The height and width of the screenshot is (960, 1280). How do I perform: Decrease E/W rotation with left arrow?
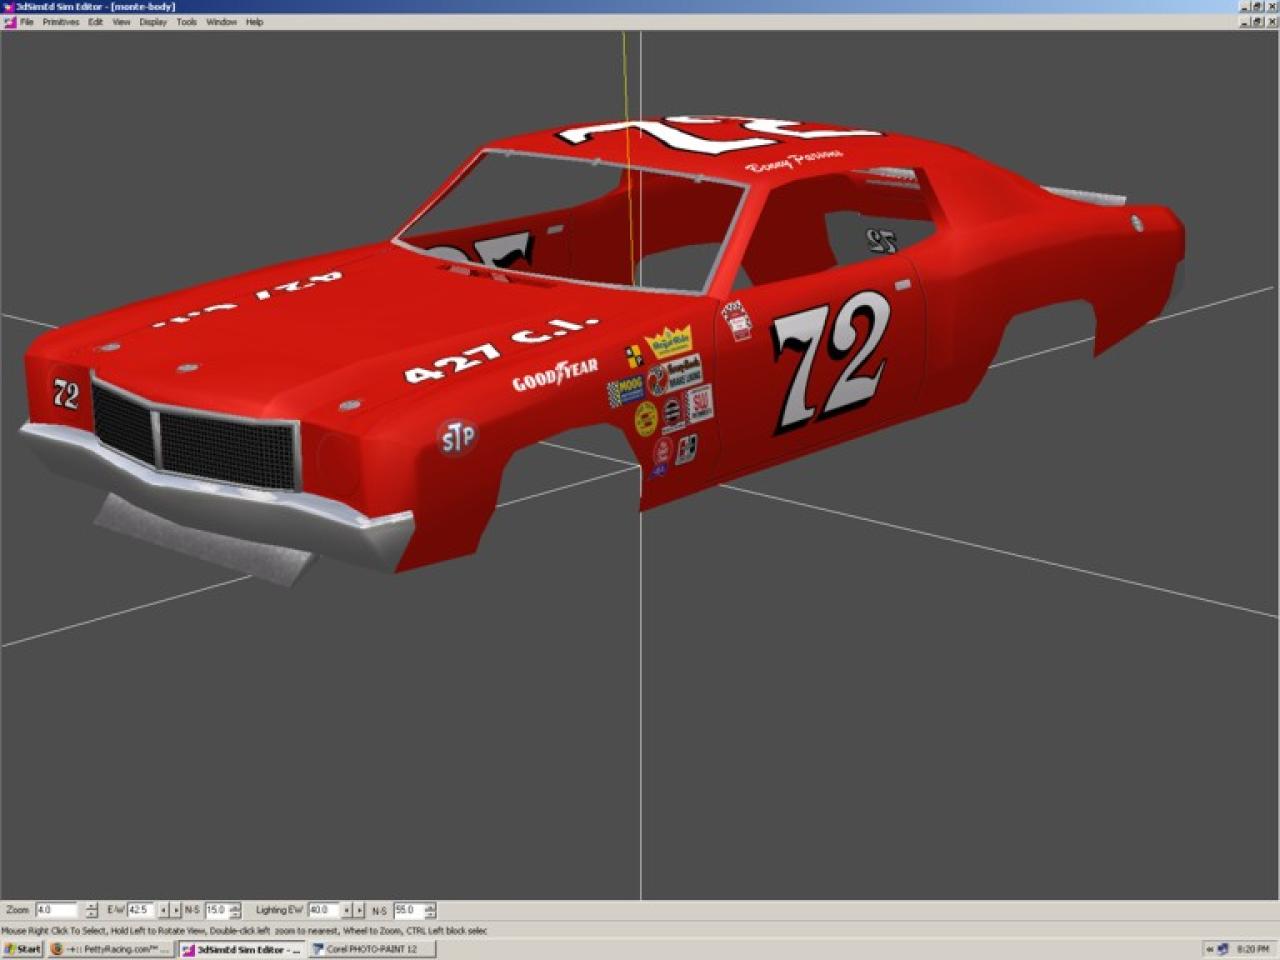coord(164,910)
